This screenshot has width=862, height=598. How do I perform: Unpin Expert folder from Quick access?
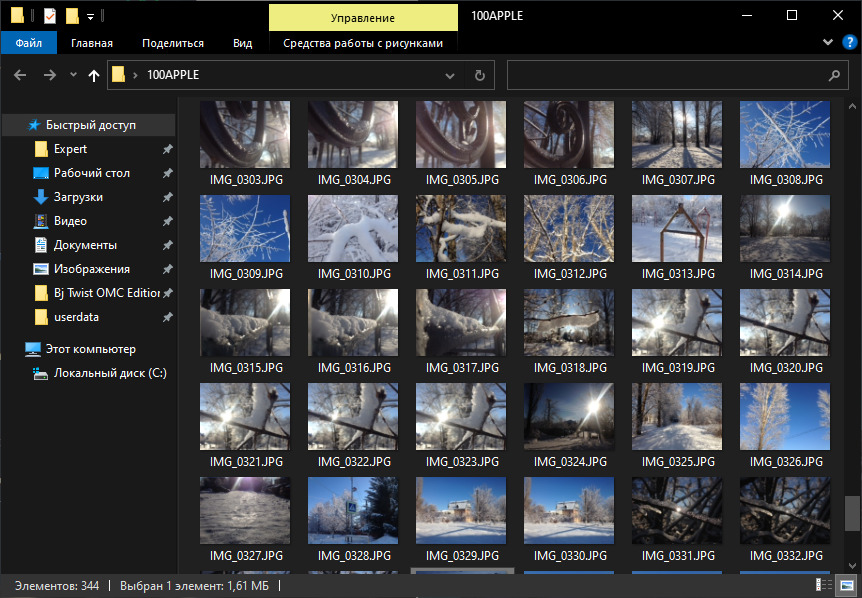coord(167,149)
